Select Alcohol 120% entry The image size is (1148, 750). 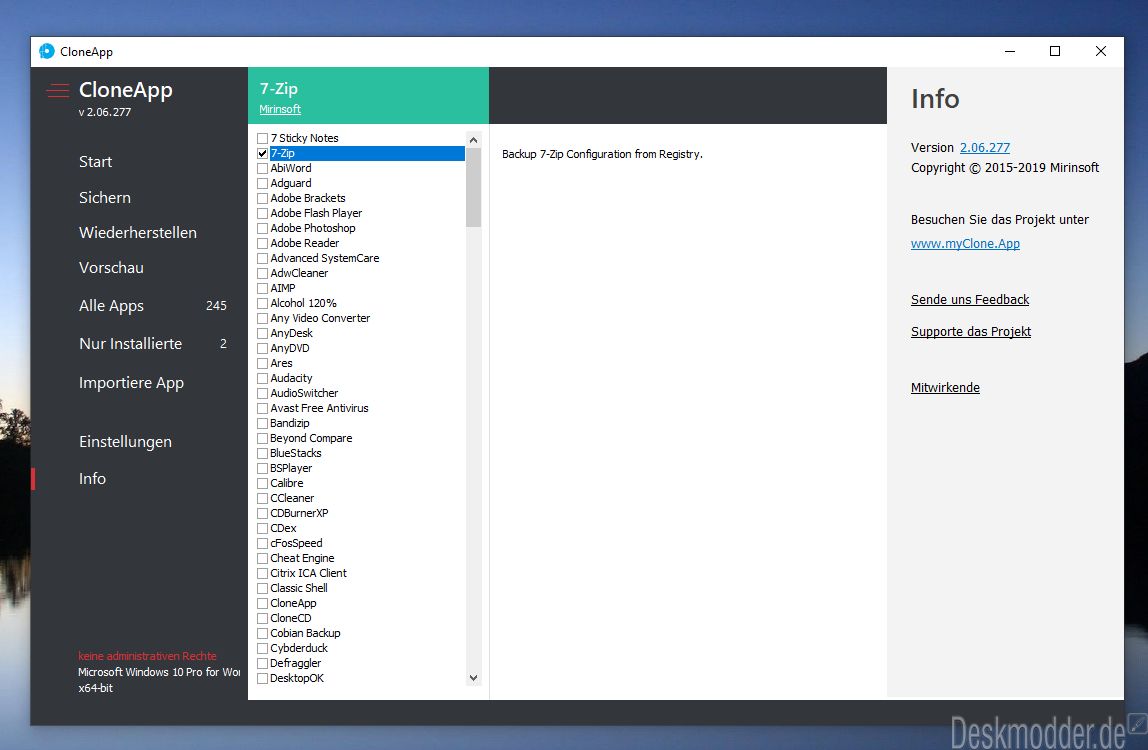coord(303,303)
